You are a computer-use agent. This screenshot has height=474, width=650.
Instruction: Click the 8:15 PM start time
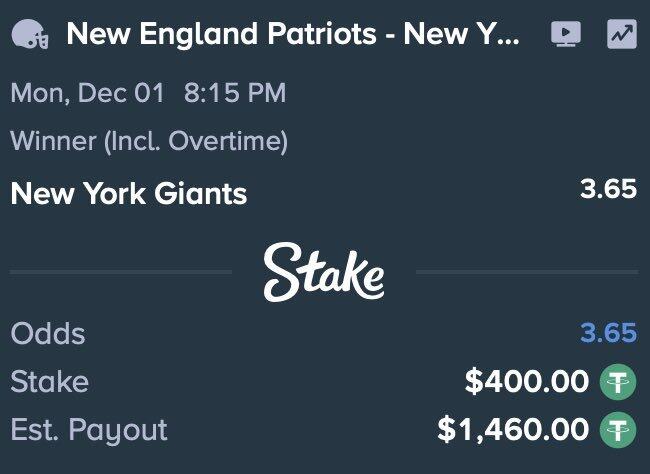tap(235, 94)
